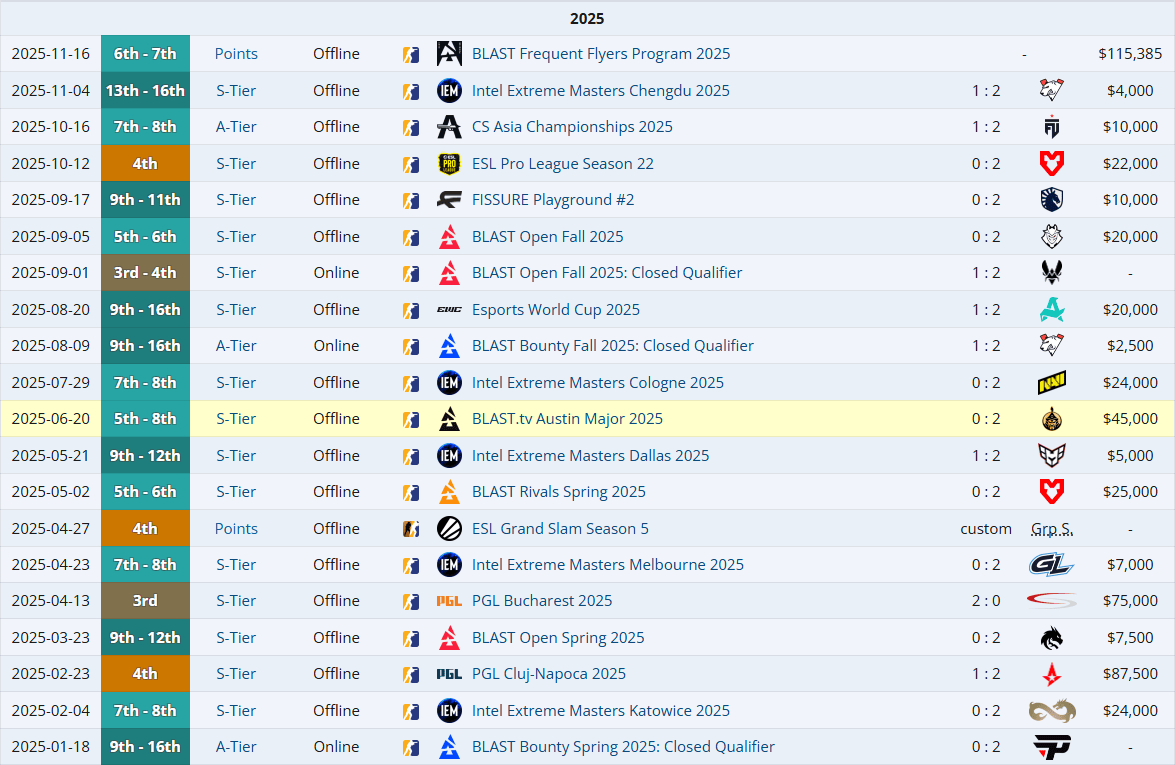This screenshot has height=765, width=1175.
Task: Open PGL Bucharest 2025 tournament link
Action: tap(542, 601)
